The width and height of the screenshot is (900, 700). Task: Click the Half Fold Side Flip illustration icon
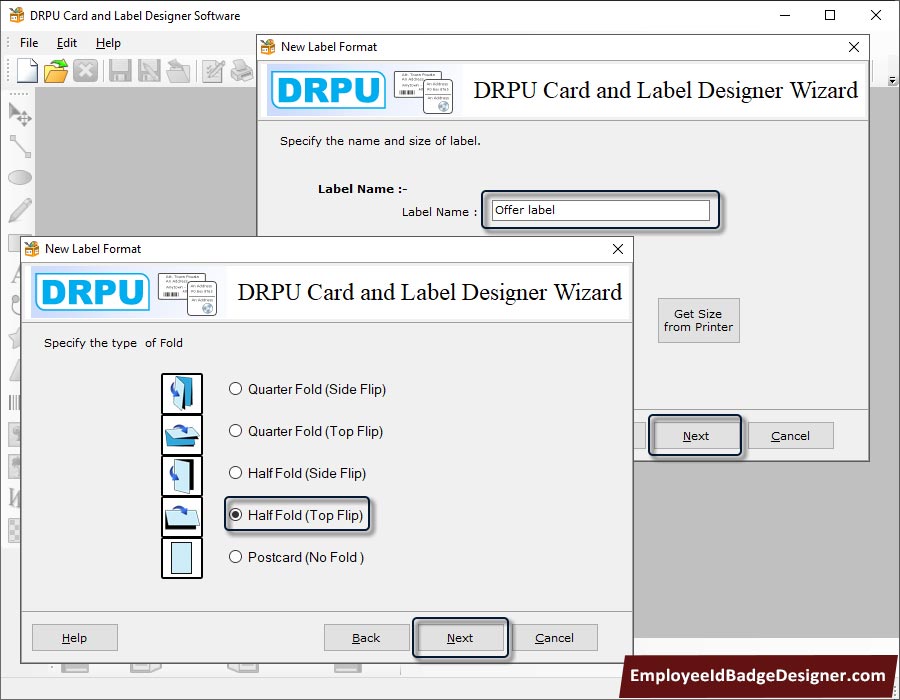[182, 476]
